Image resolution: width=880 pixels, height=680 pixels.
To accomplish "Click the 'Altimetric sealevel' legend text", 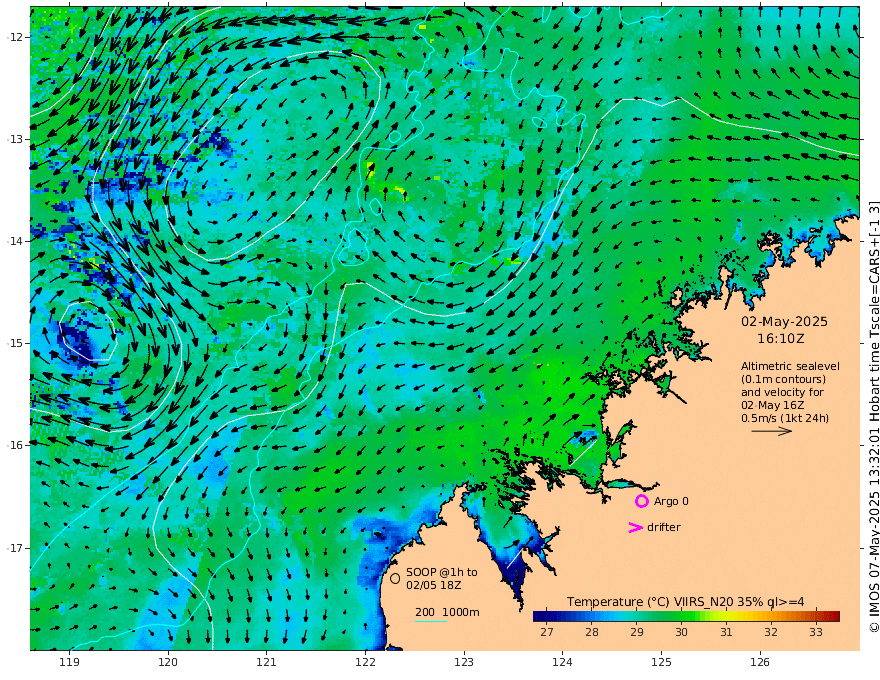I will pyautogui.click(x=790, y=366).
